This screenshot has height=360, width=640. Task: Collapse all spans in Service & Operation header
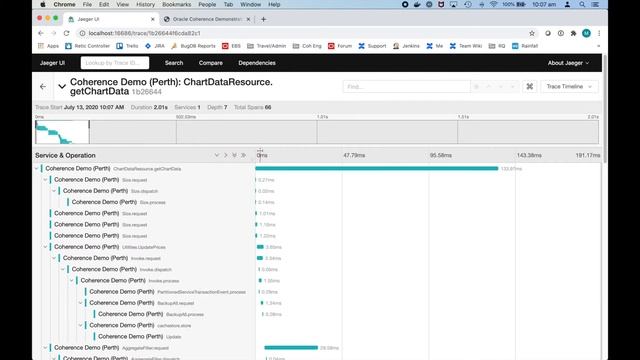[x=243, y=156]
